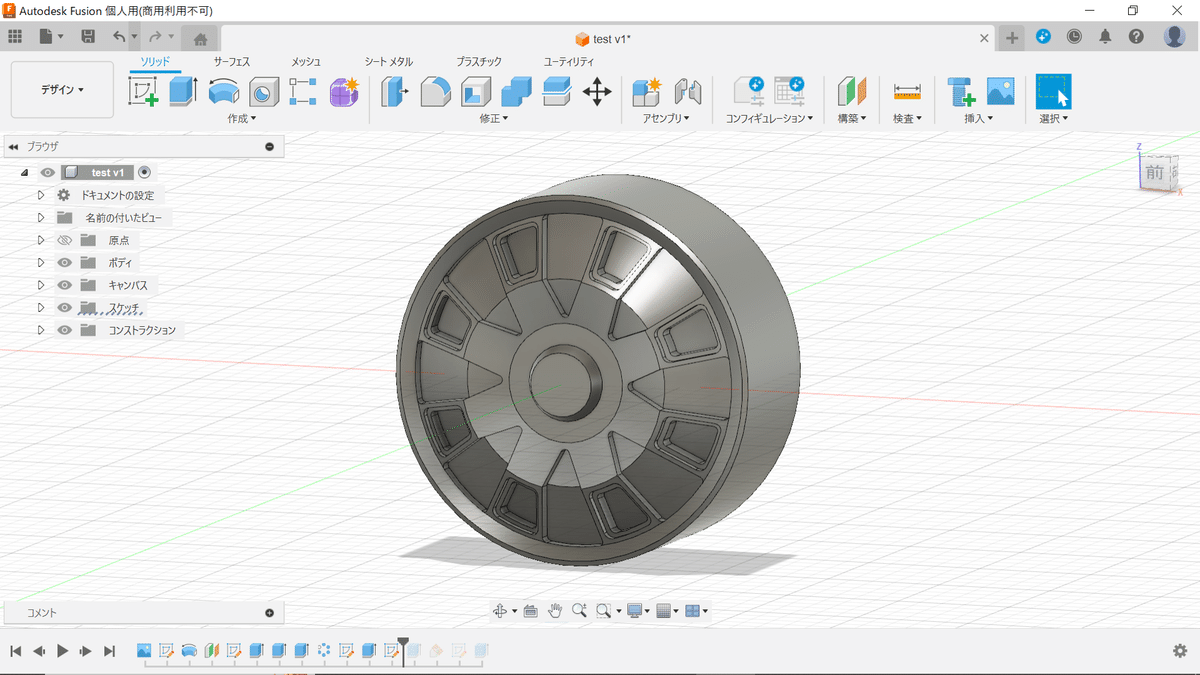Hide the ボディ folder
The width and height of the screenshot is (1200, 675).
click(x=65, y=263)
